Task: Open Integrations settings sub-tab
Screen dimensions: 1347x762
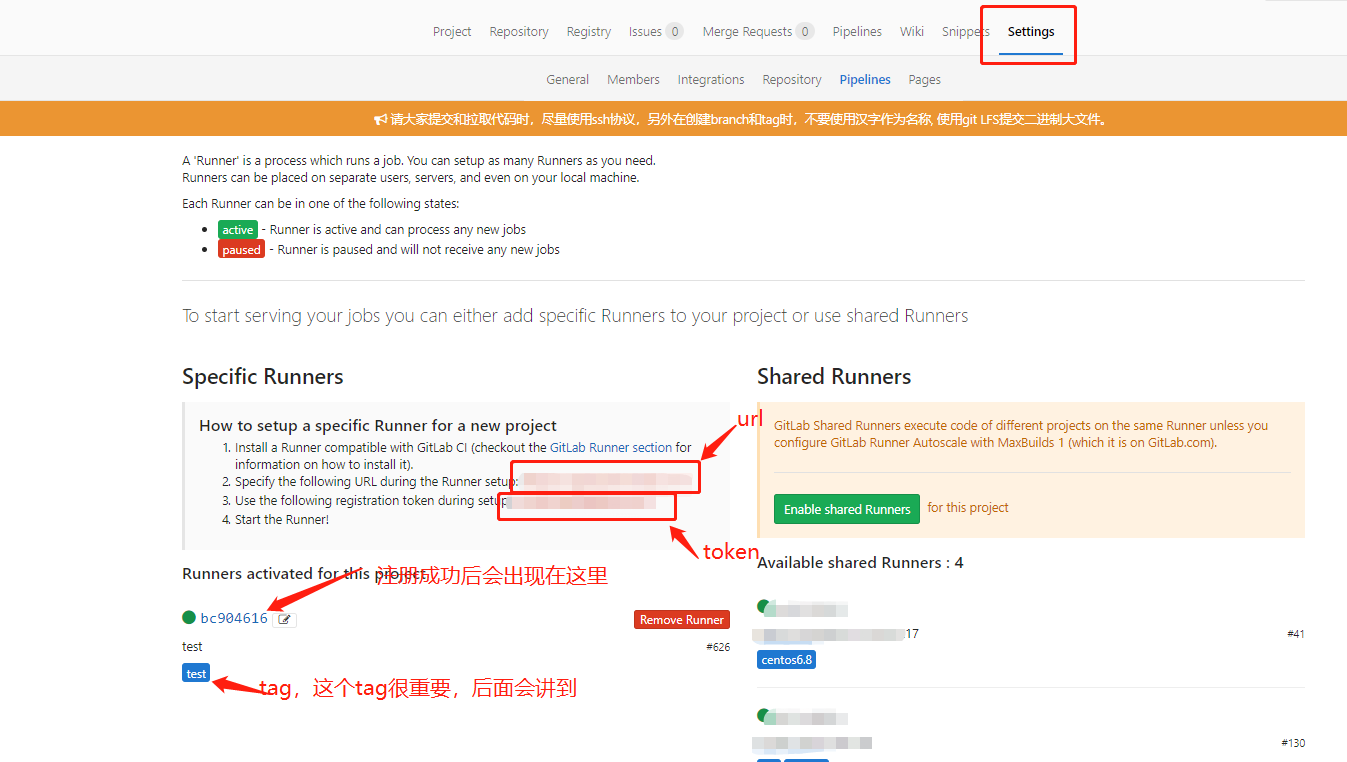Action: coord(710,79)
